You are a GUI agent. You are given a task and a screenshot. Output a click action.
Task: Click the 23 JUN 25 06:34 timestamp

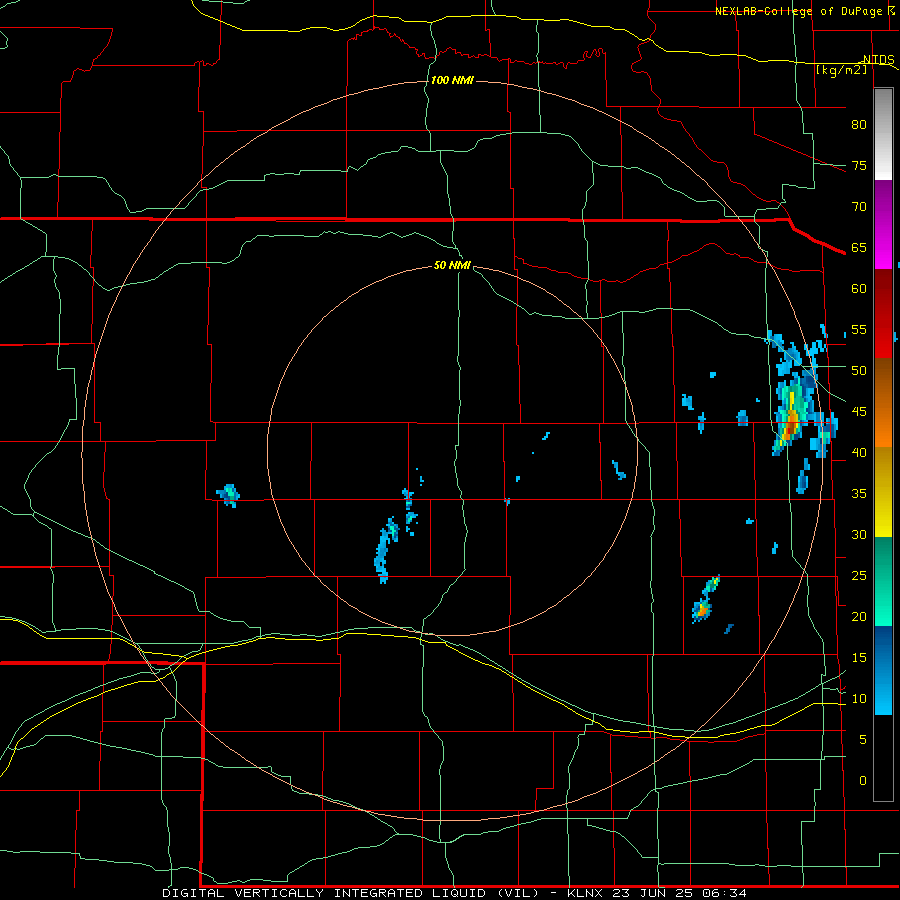(679, 893)
